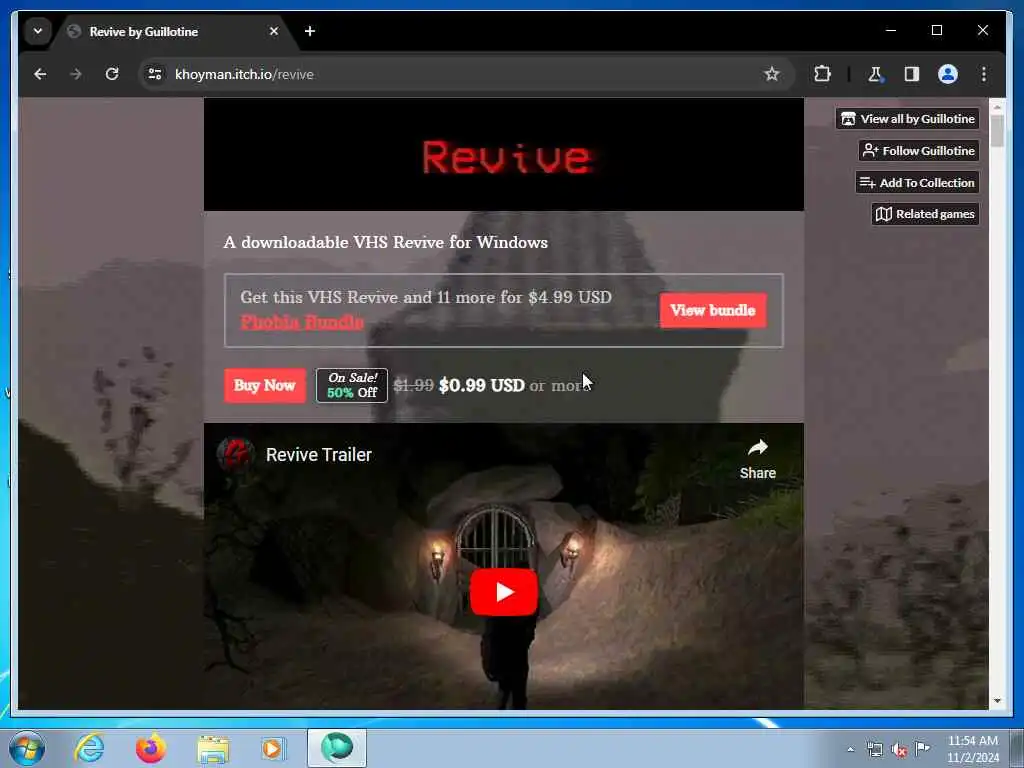Click the forward navigation arrow

[x=76, y=74]
